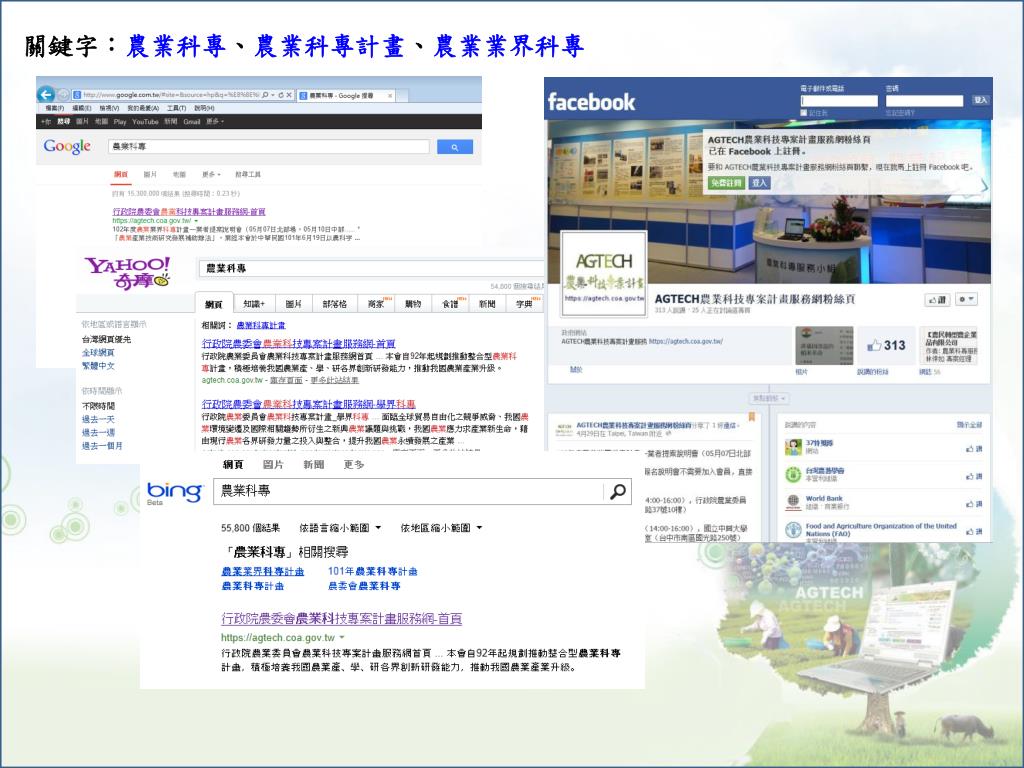1024x768 pixels.
Task: Select the Yahoo 知識+ tab
Action: click(254, 304)
